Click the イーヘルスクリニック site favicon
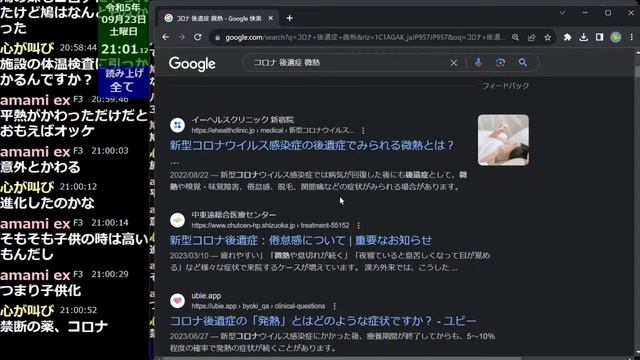The height and width of the screenshot is (360, 640). pos(178,125)
